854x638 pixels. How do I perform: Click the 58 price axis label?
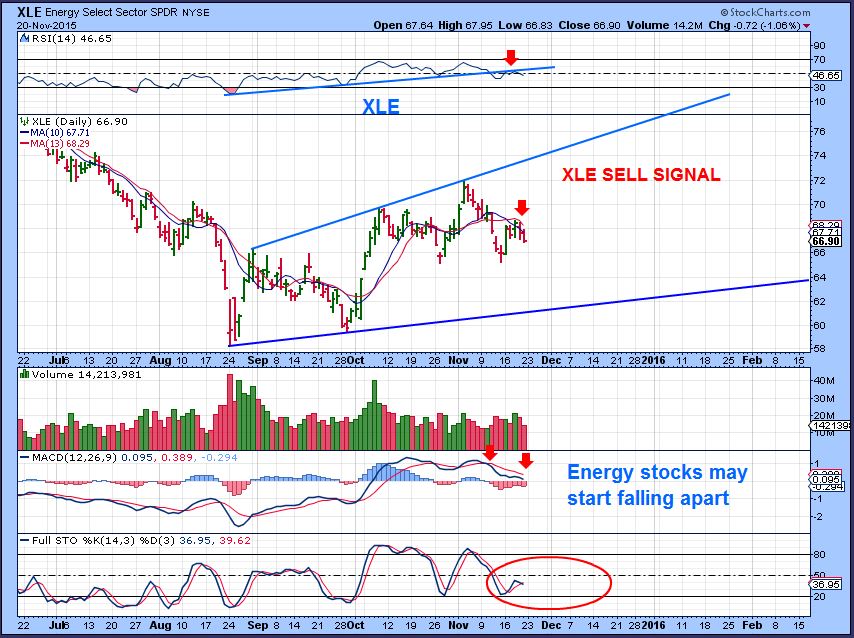pos(820,349)
